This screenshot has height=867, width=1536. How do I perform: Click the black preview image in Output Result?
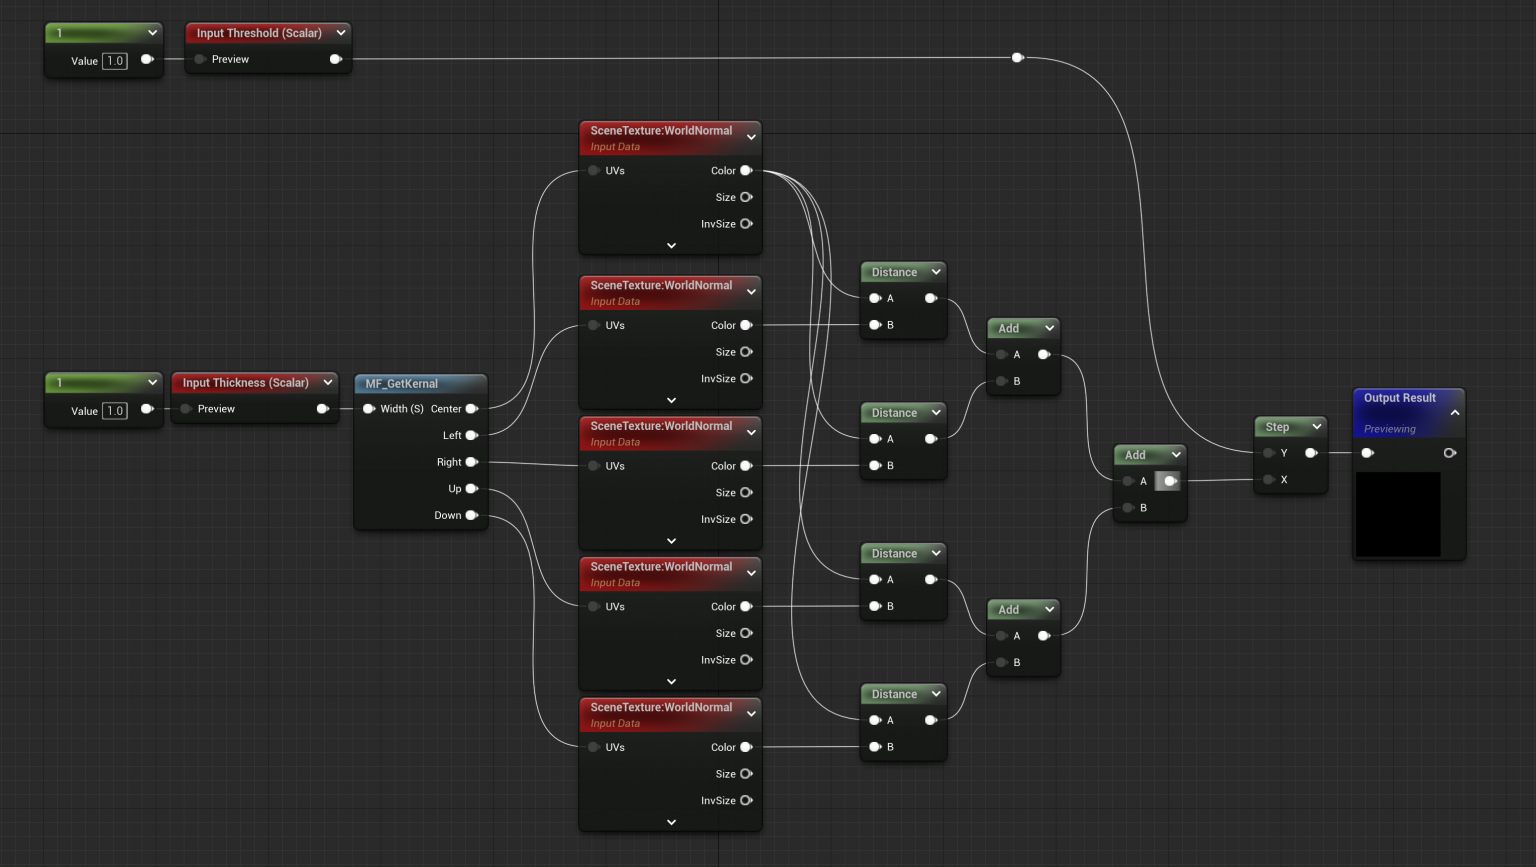point(1398,513)
